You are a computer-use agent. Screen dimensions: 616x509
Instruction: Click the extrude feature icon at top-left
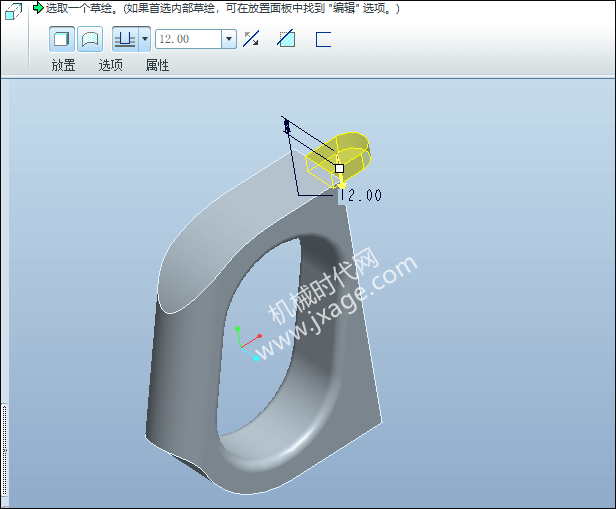[13, 11]
